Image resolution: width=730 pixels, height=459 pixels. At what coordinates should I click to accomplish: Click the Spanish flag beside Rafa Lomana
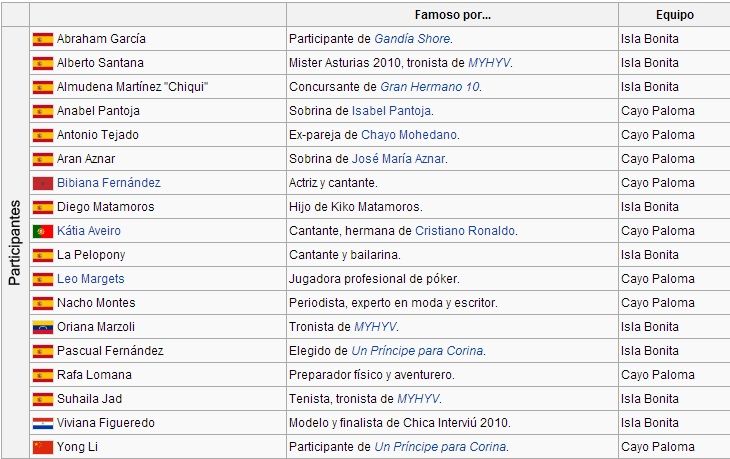click(x=43, y=375)
